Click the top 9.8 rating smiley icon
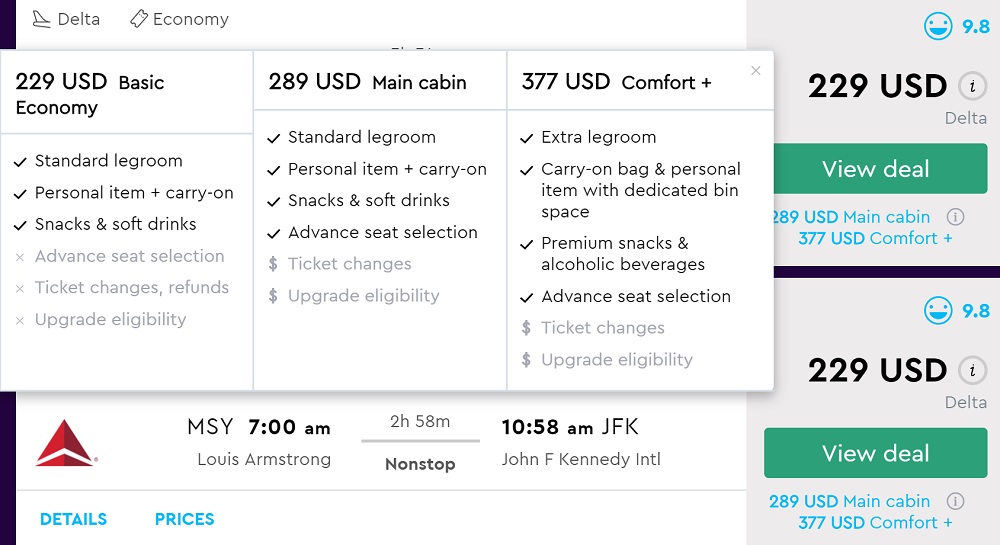1000x545 pixels. [938, 27]
